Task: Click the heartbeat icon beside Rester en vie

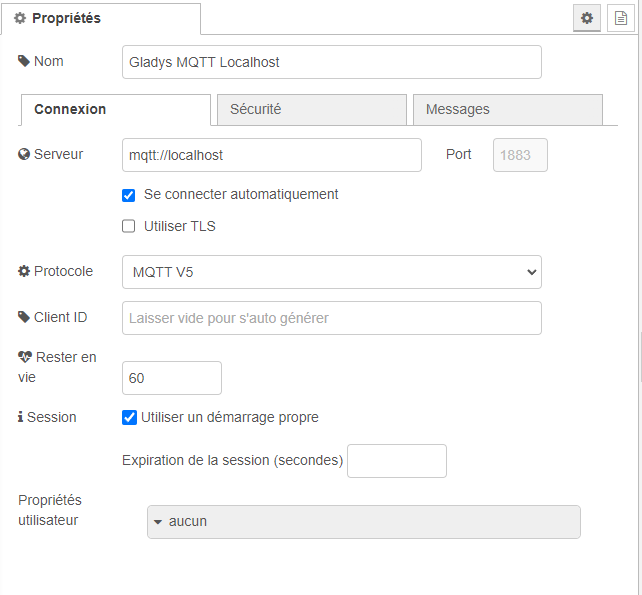Action: (25, 357)
